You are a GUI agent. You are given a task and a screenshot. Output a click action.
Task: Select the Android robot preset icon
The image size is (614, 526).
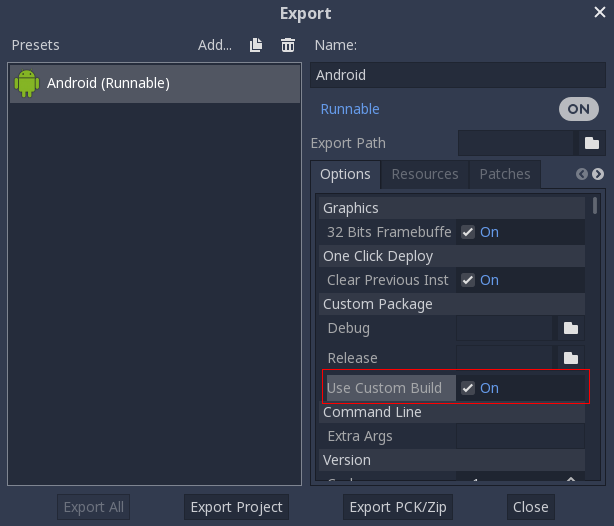(x=27, y=83)
